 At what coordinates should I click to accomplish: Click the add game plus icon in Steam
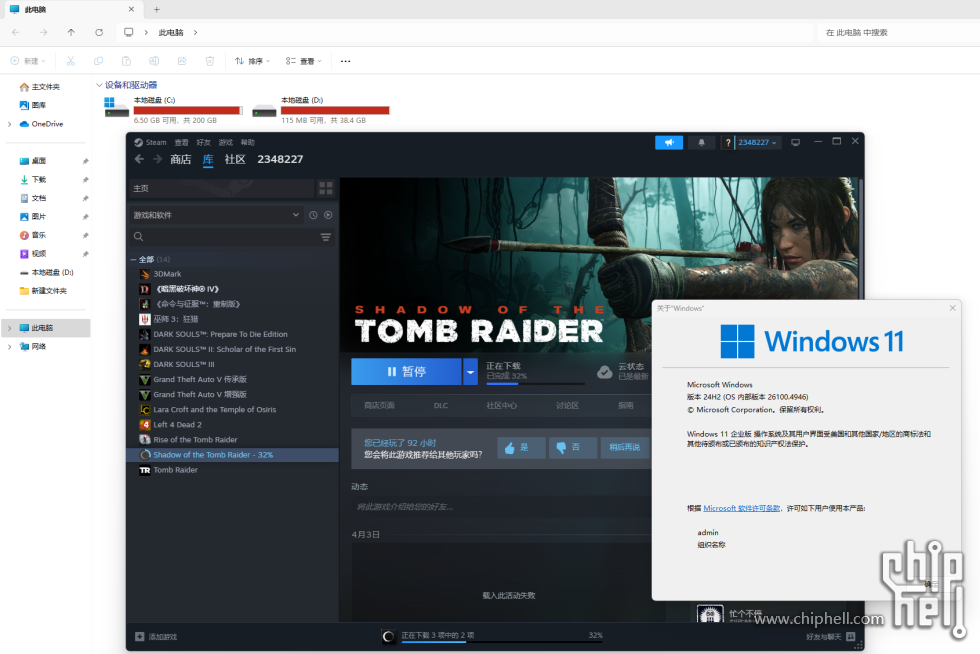click(x=139, y=636)
